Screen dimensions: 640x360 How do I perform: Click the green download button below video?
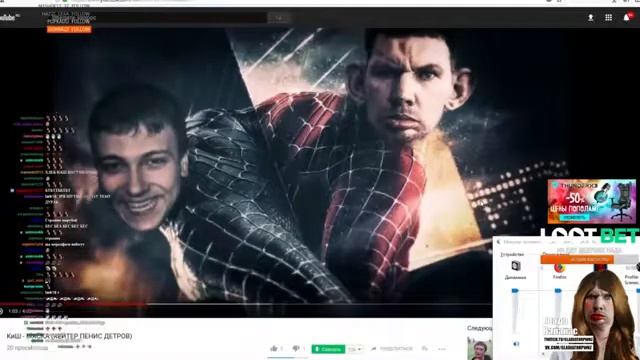click(x=328, y=349)
